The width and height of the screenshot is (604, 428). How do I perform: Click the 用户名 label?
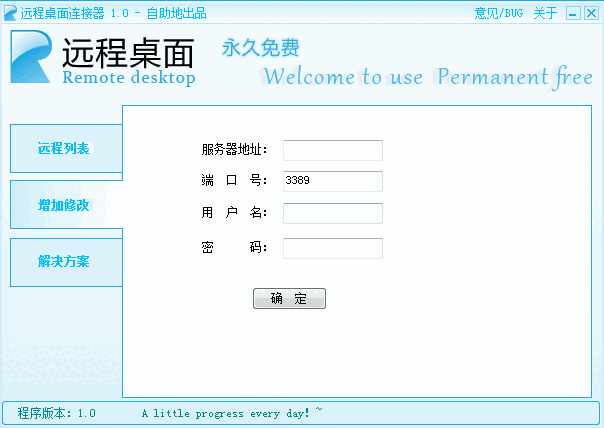click(234, 212)
